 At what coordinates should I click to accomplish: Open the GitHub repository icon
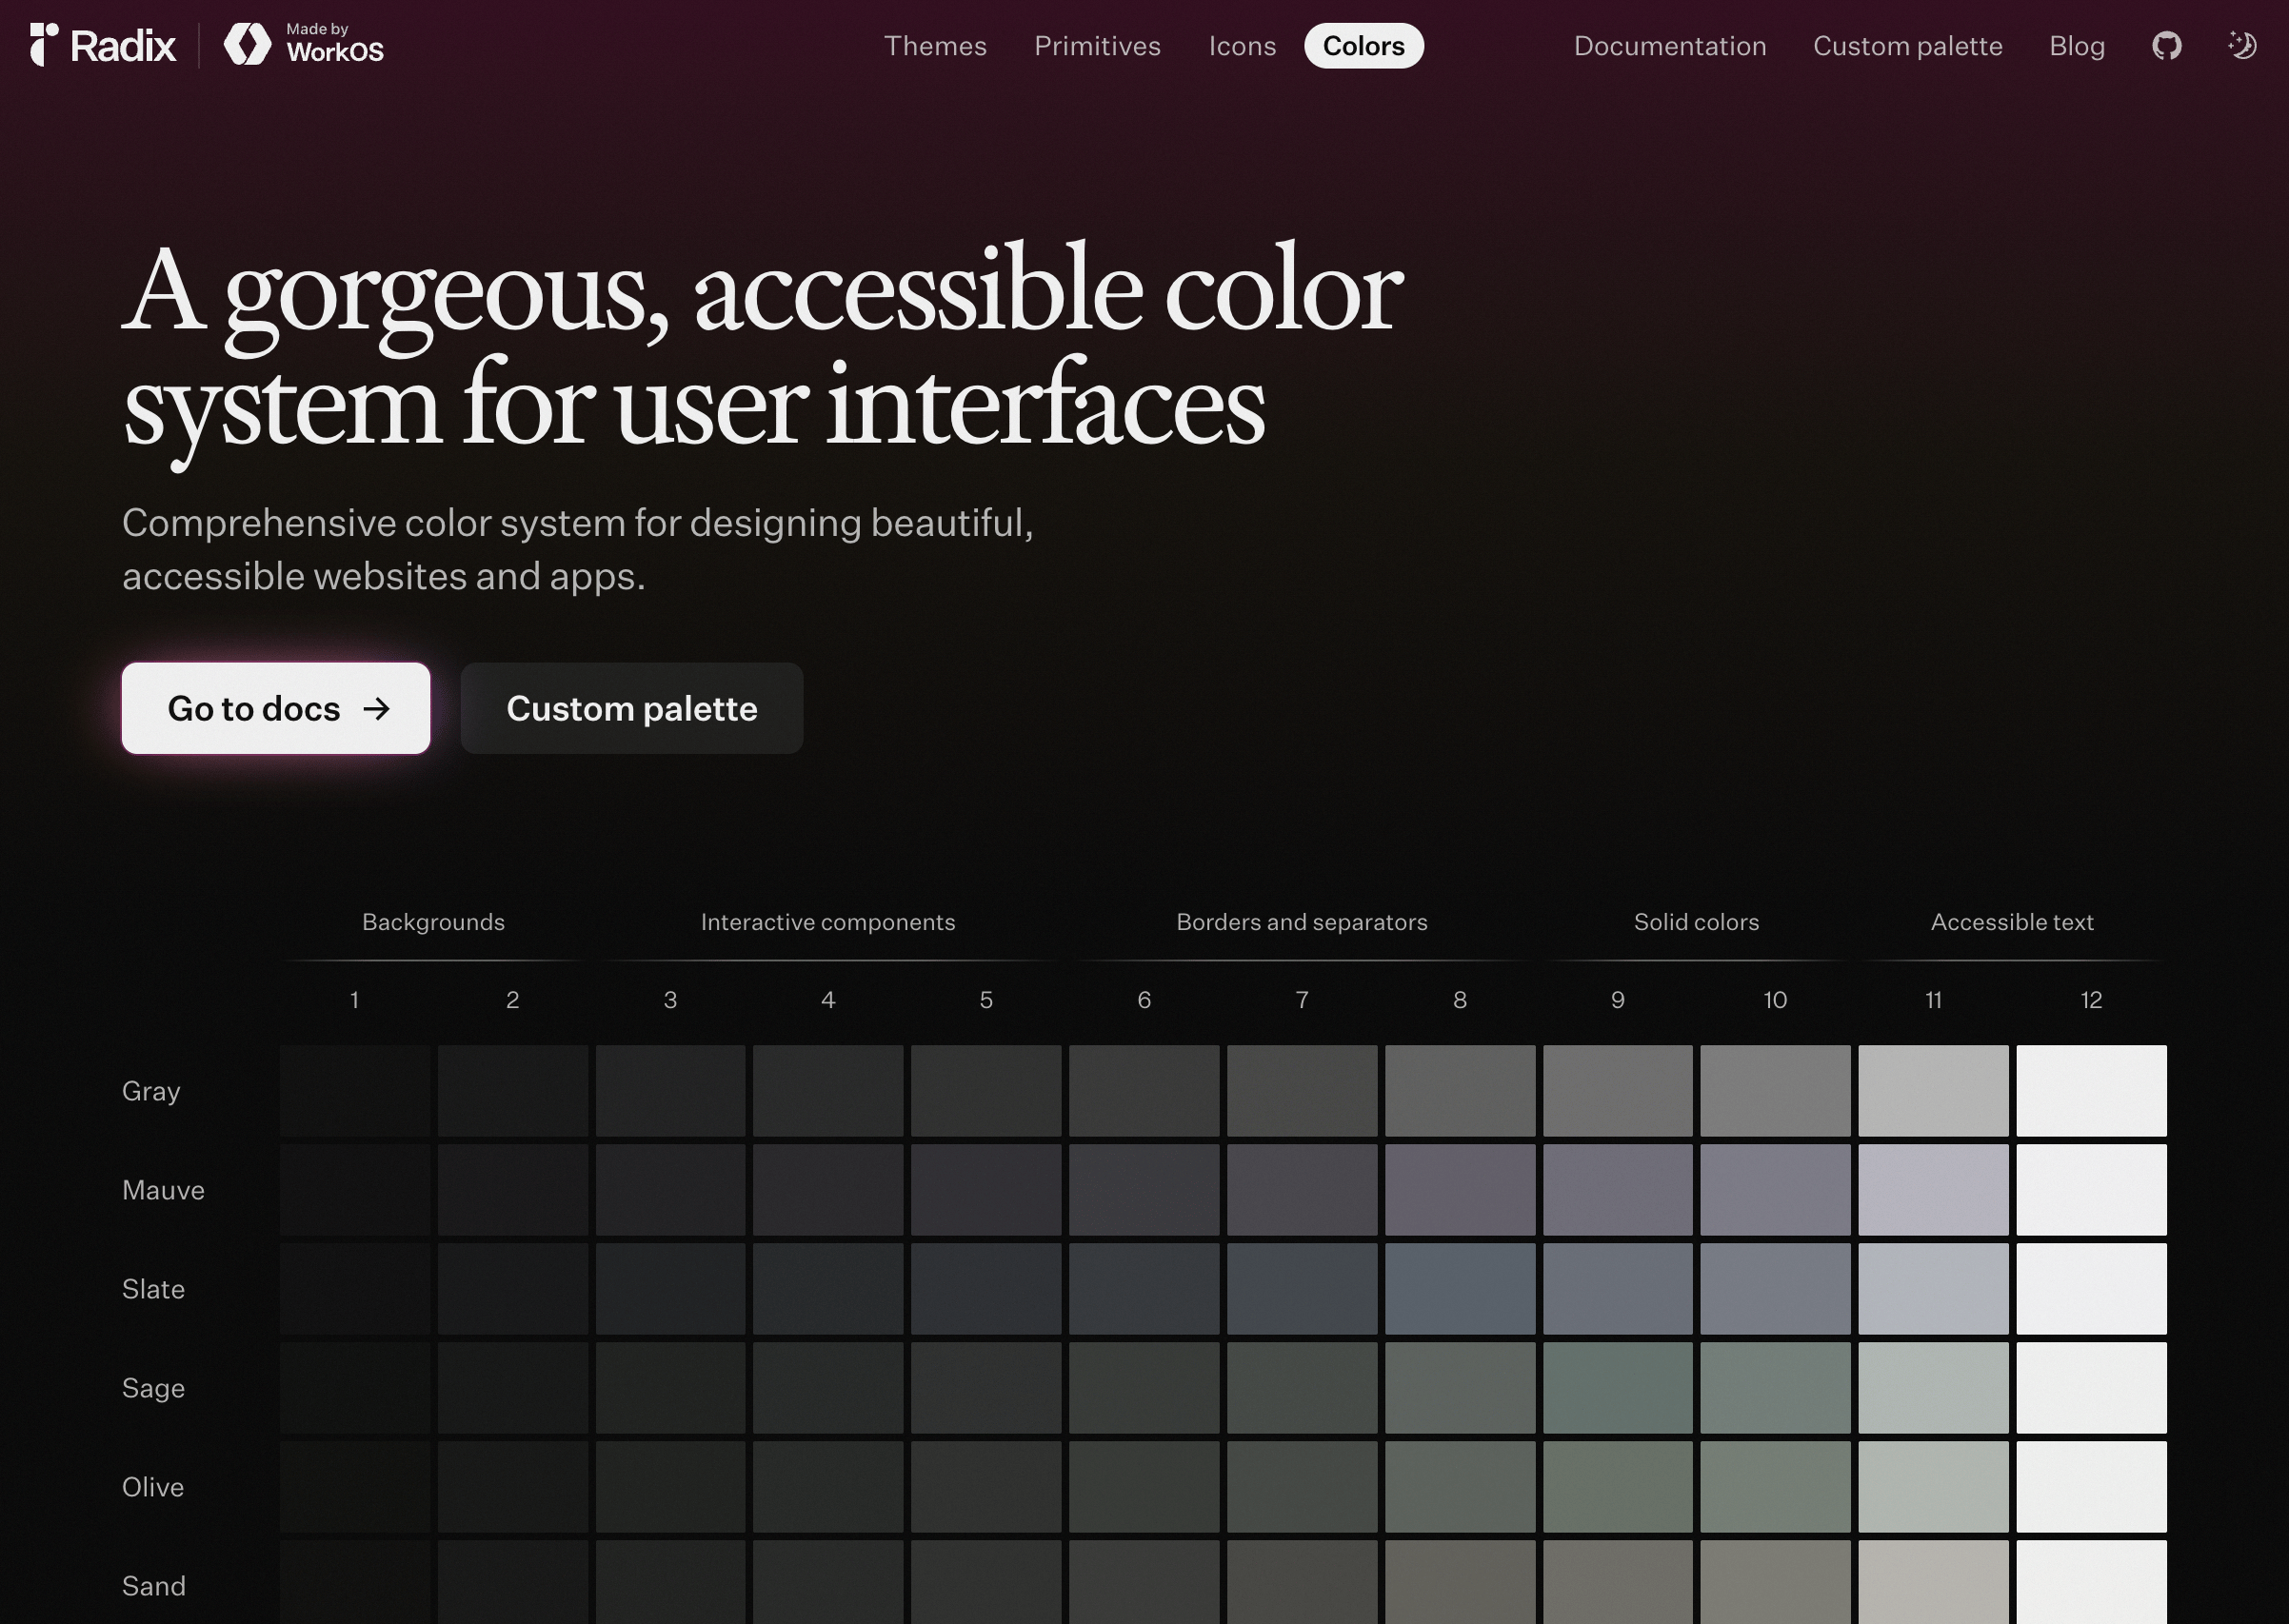pos(2166,46)
